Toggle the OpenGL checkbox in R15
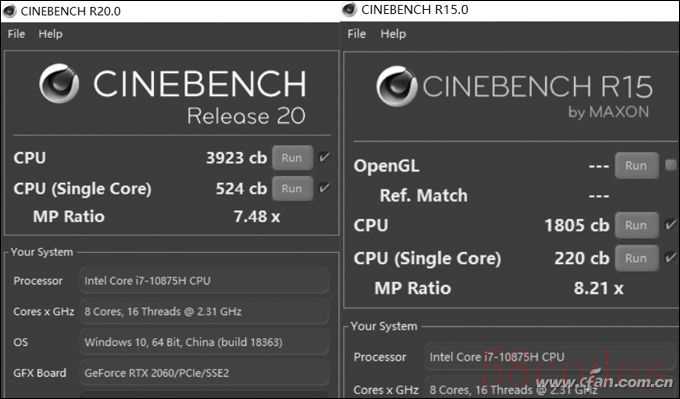Screen dimensions: 680x399 coord(670,165)
